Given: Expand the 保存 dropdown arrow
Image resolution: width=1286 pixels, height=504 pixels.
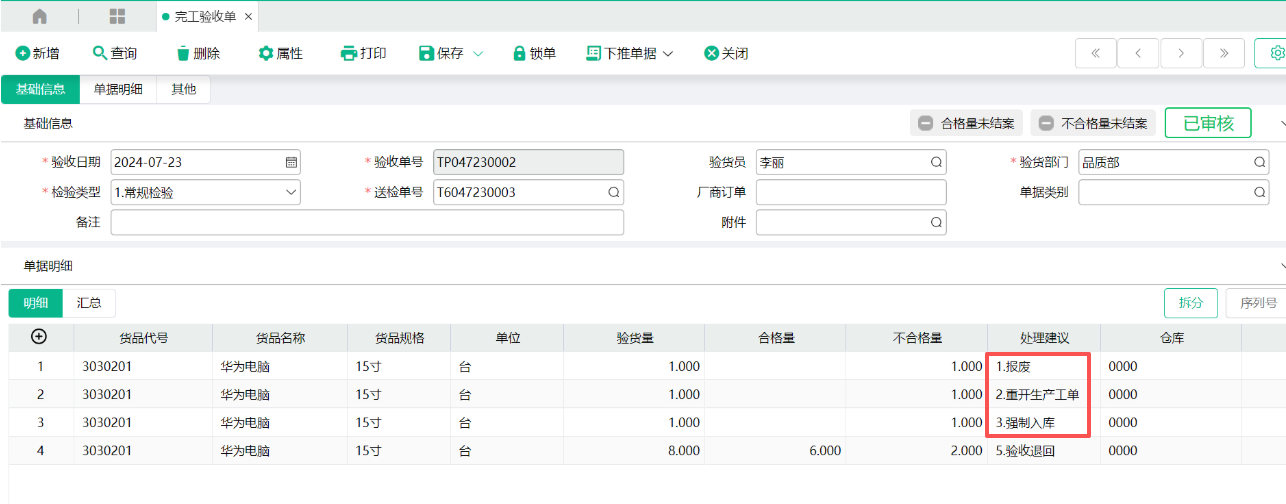Looking at the screenshot, I should click(478, 53).
